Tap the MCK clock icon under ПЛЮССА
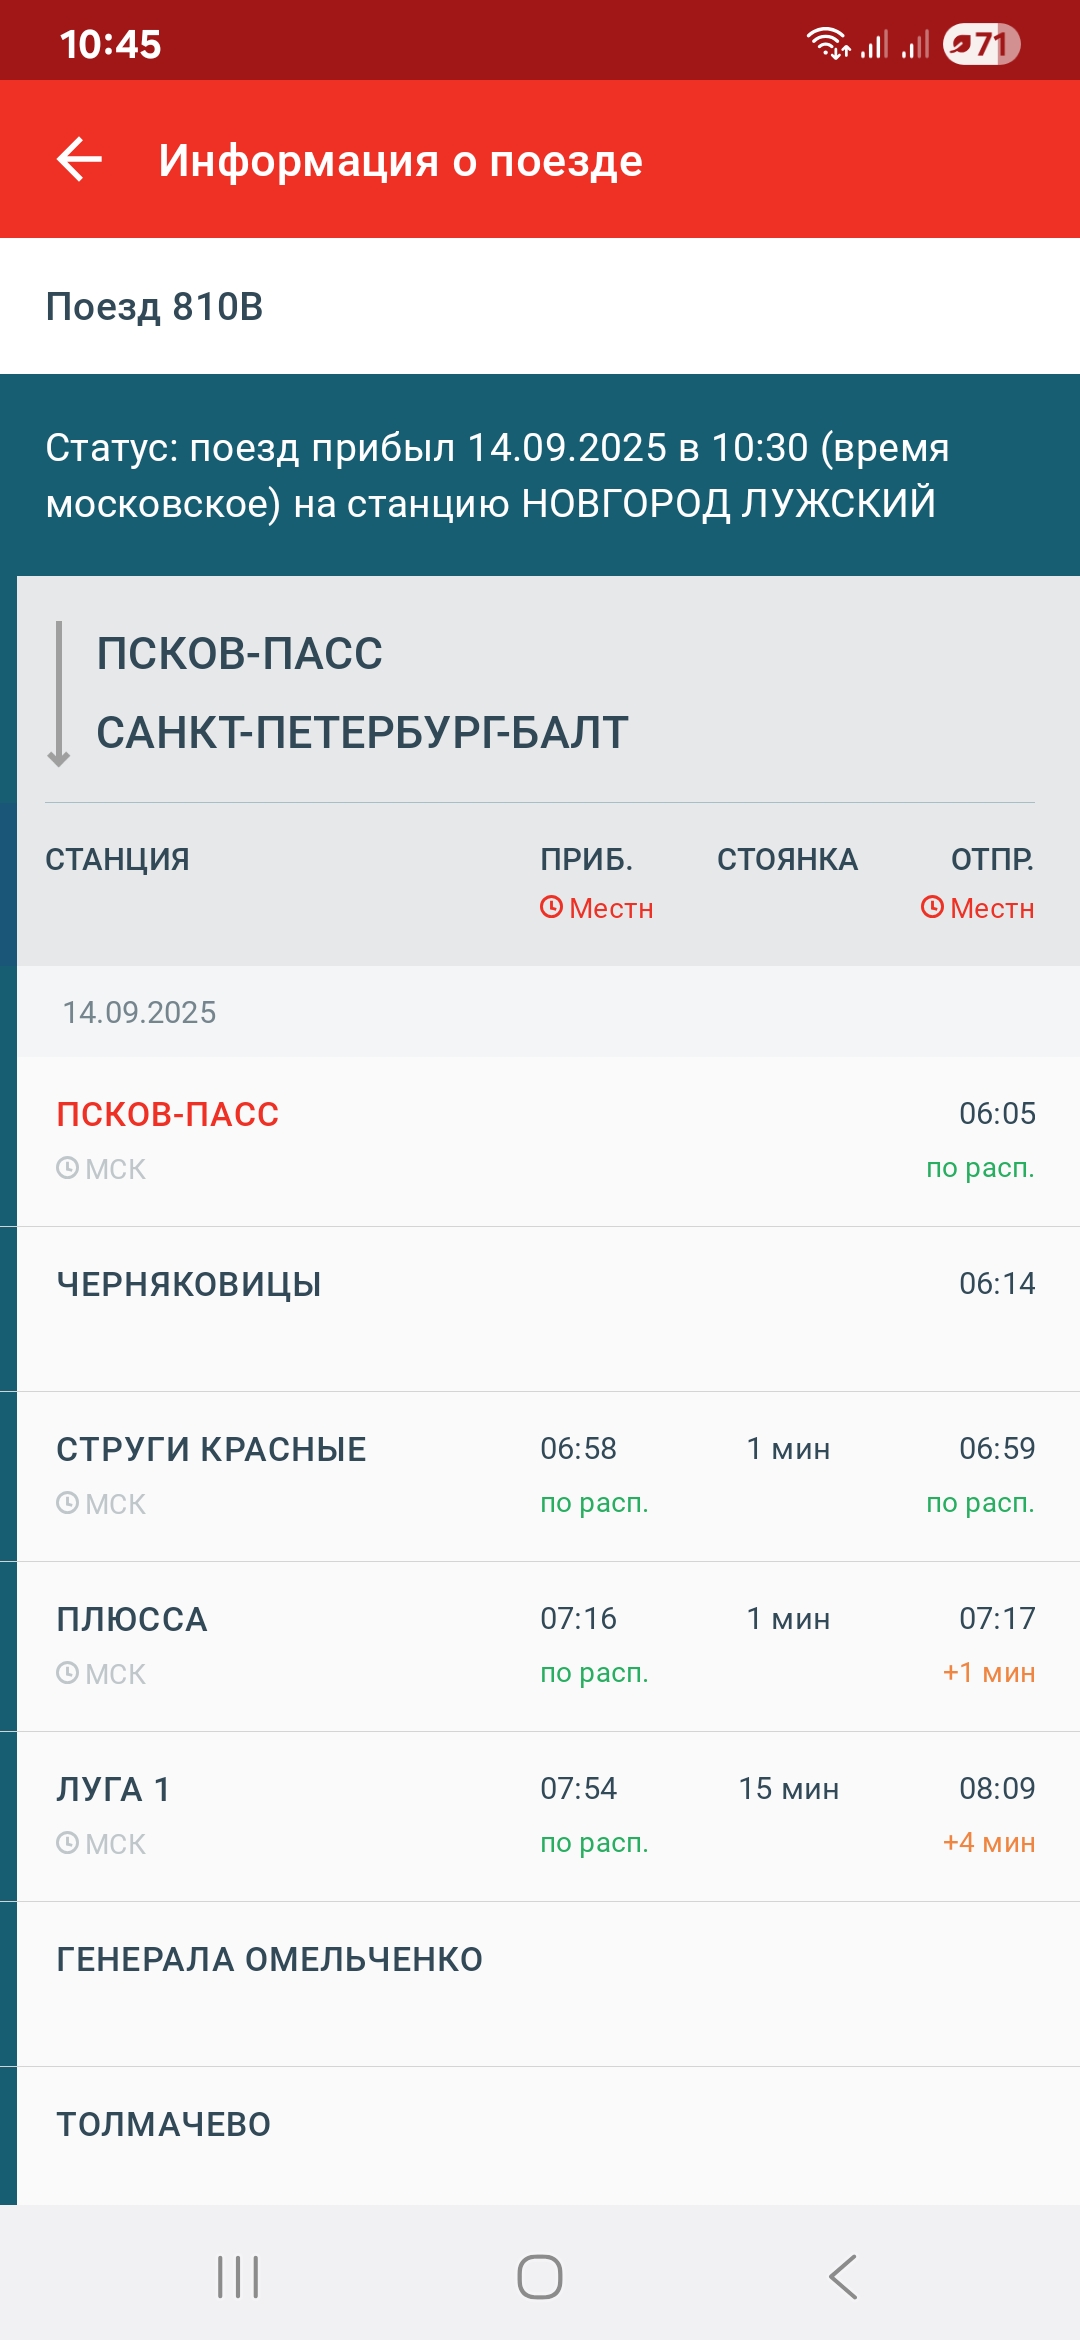This screenshot has height=2340, width=1080. (x=67, y=1673)
